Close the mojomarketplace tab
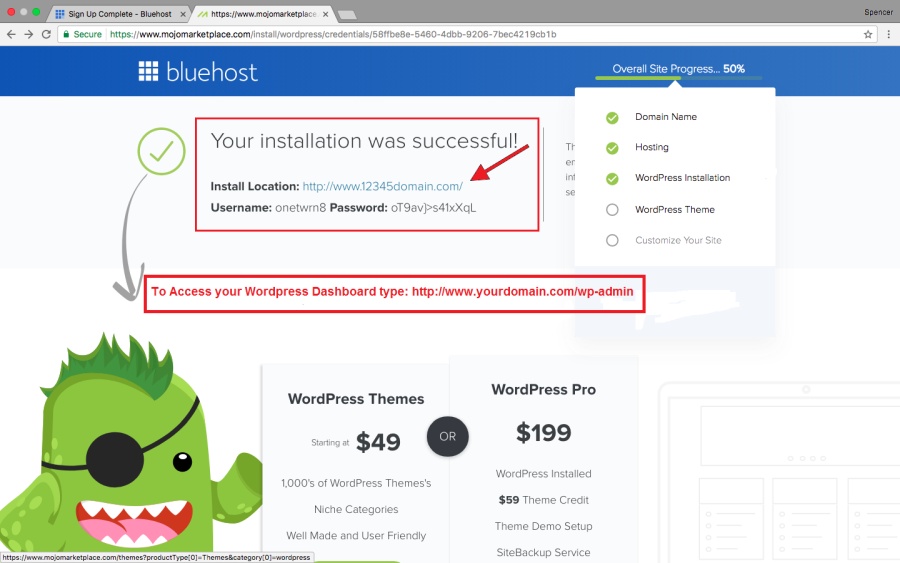Screen dimensions: 900x563 pos(325,14)
